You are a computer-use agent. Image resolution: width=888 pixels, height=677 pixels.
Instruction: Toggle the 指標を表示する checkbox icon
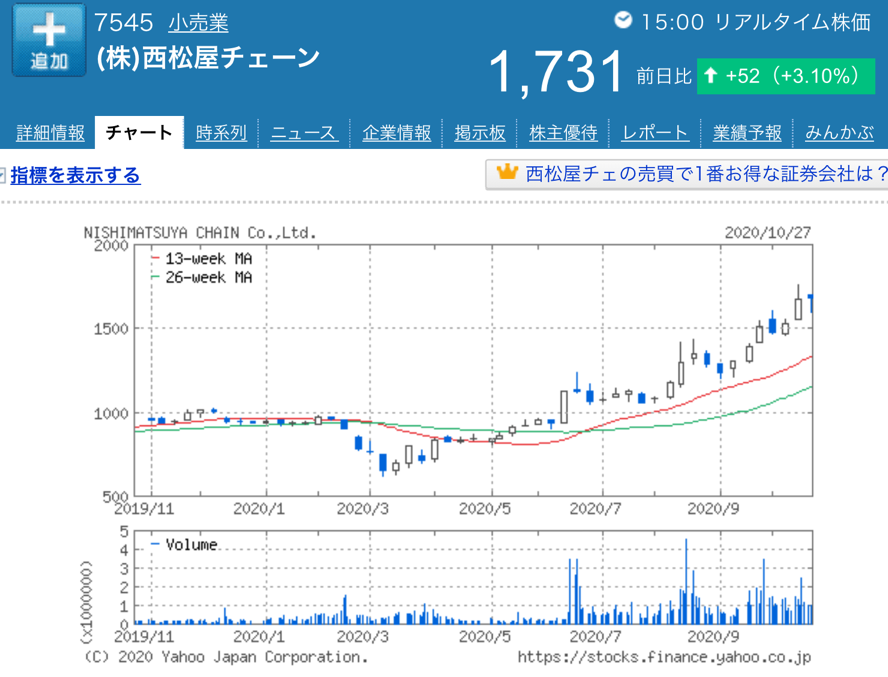tap(2, 175)
